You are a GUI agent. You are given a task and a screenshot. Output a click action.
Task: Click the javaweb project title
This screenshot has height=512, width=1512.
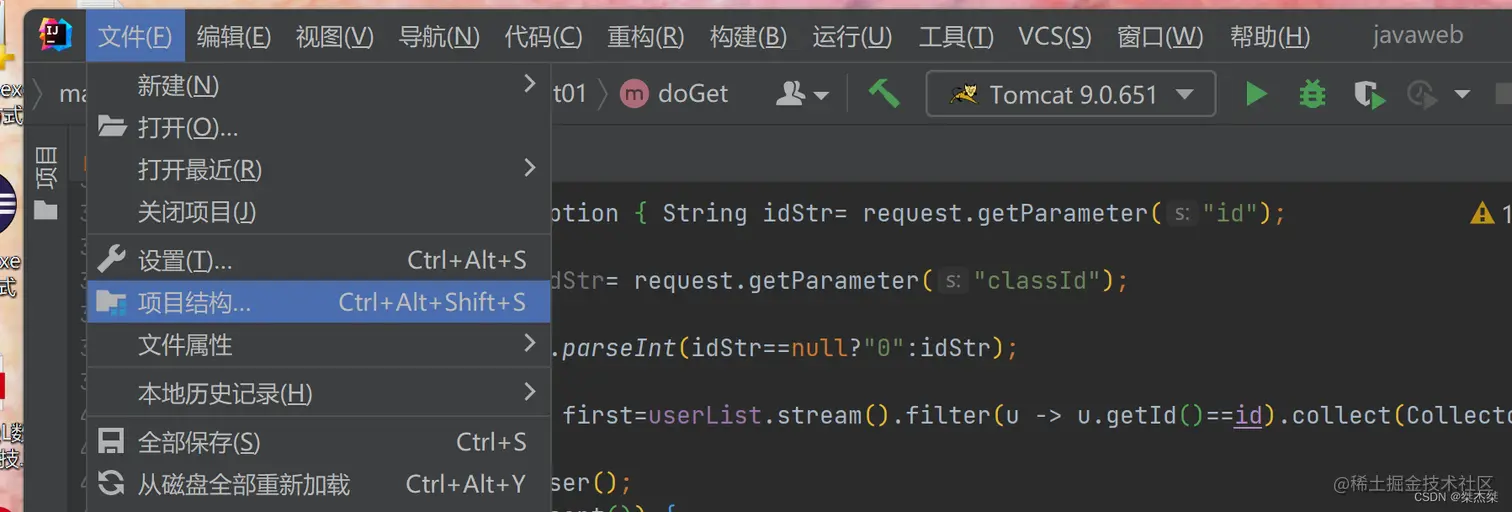1417,35
